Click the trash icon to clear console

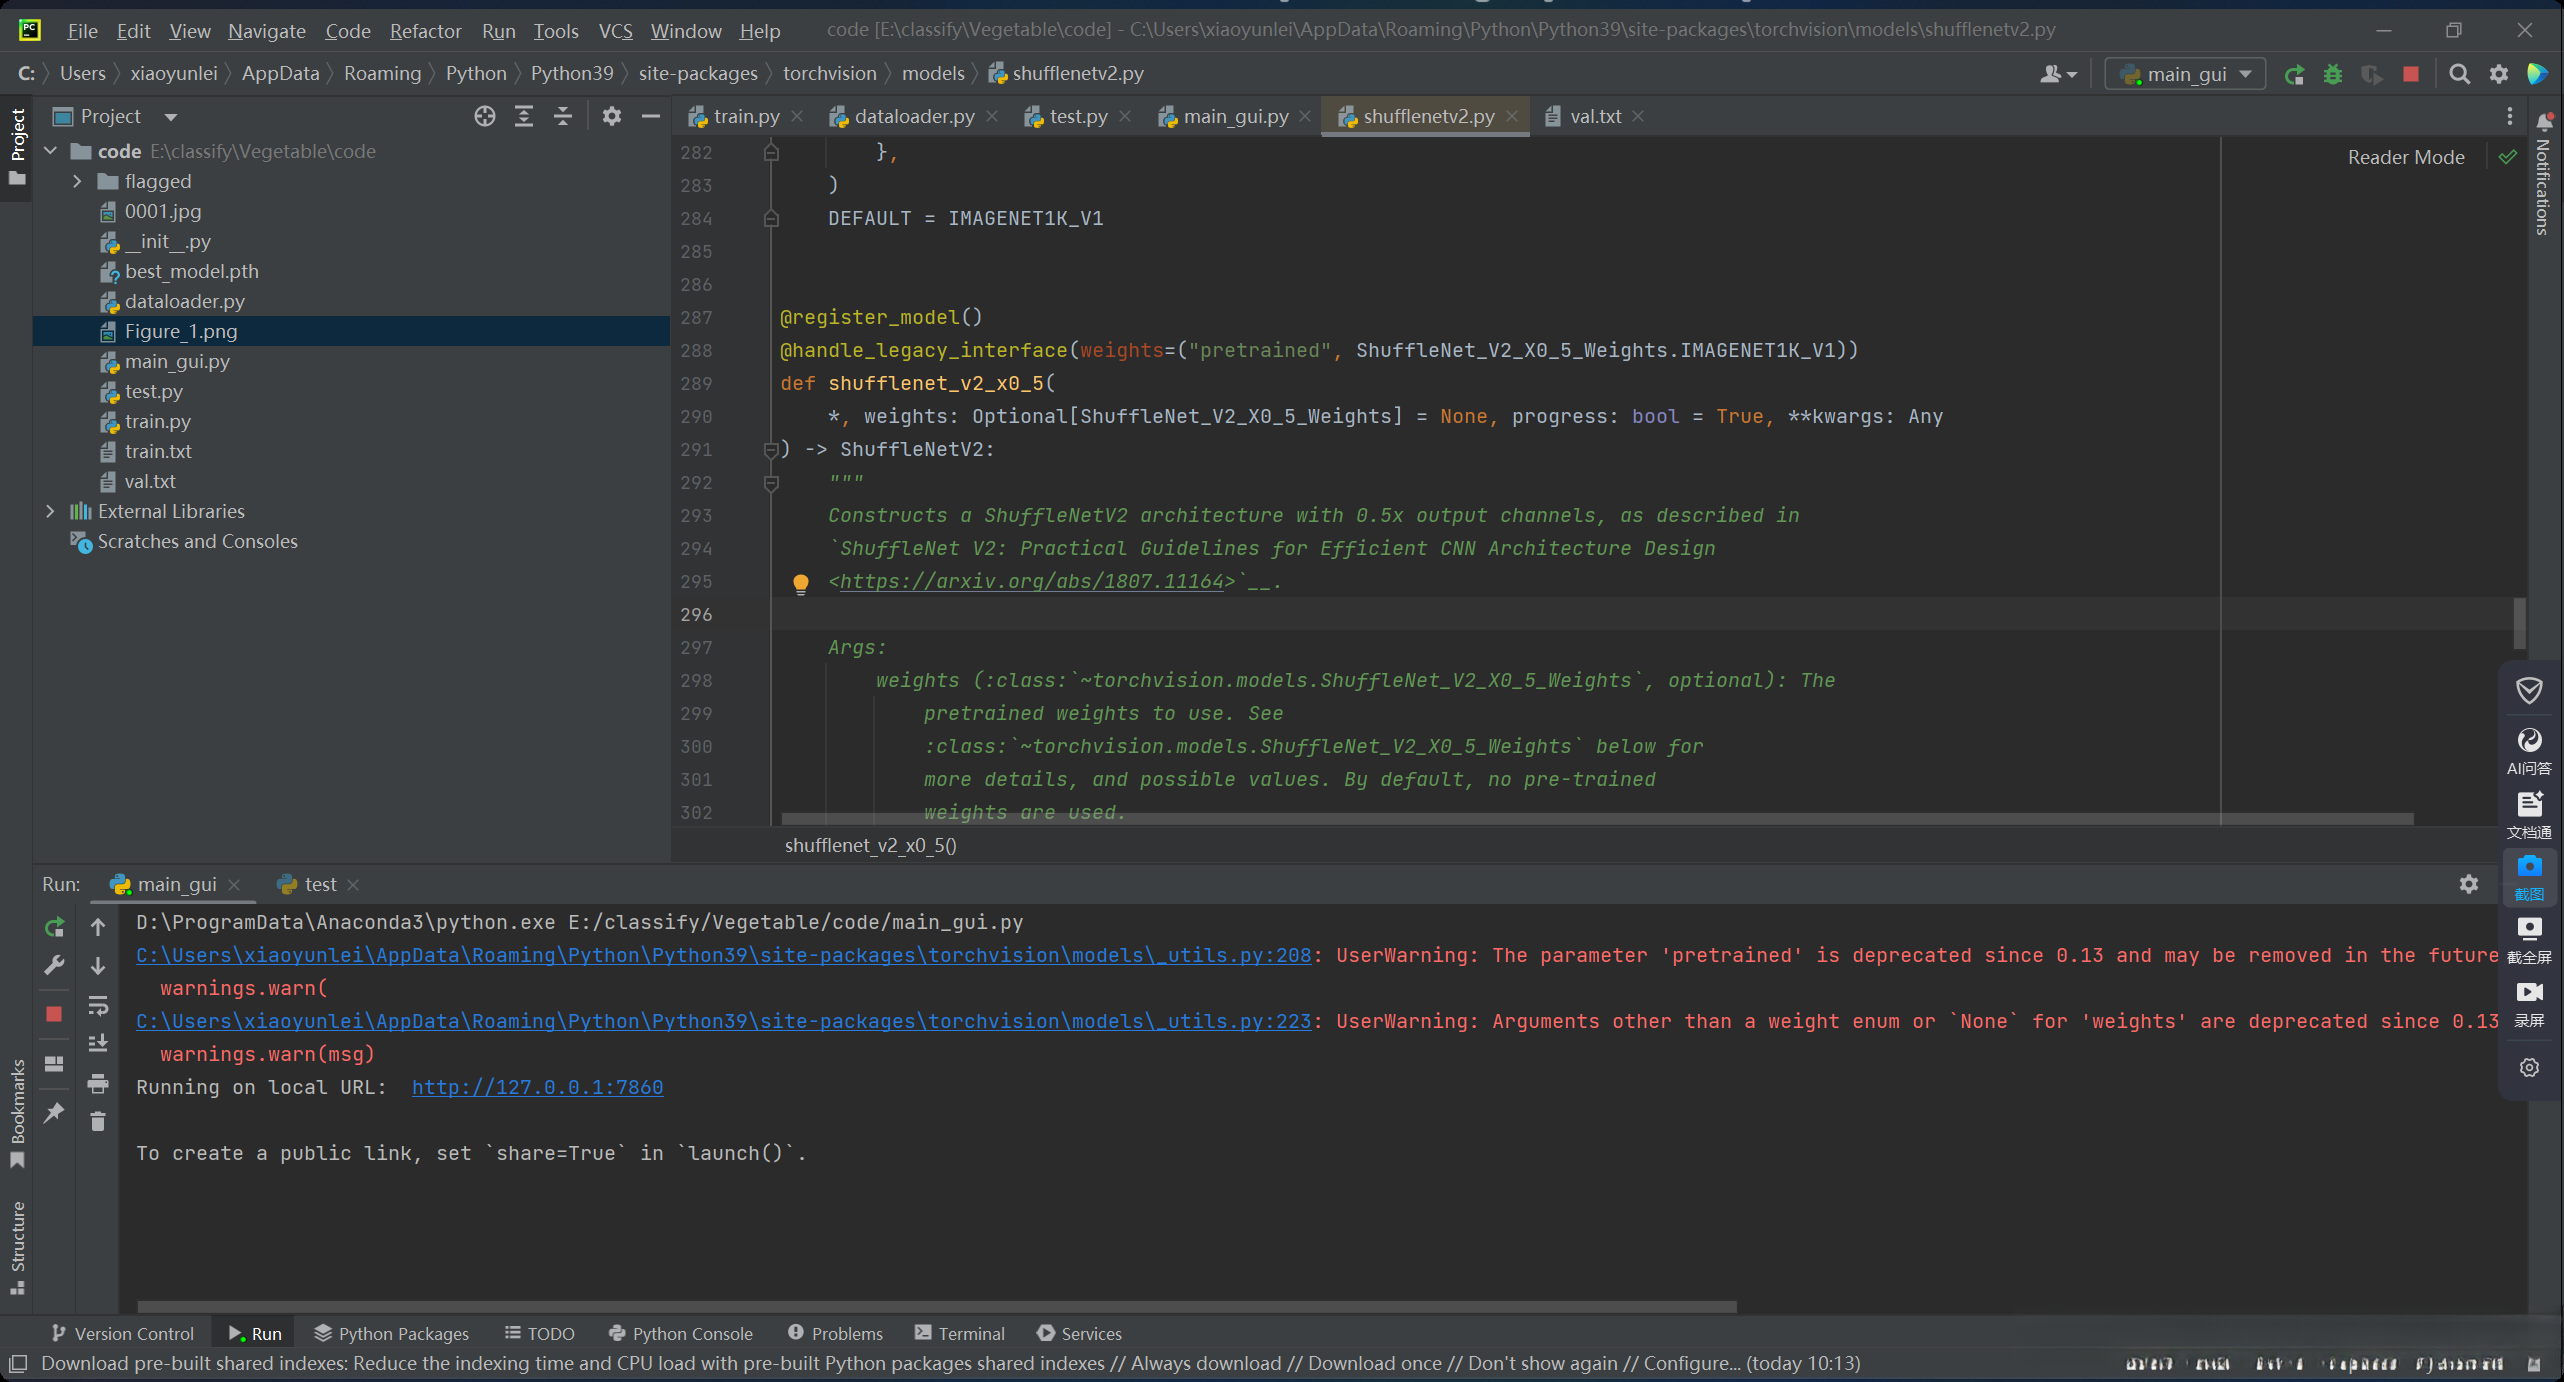point(98,1122)
